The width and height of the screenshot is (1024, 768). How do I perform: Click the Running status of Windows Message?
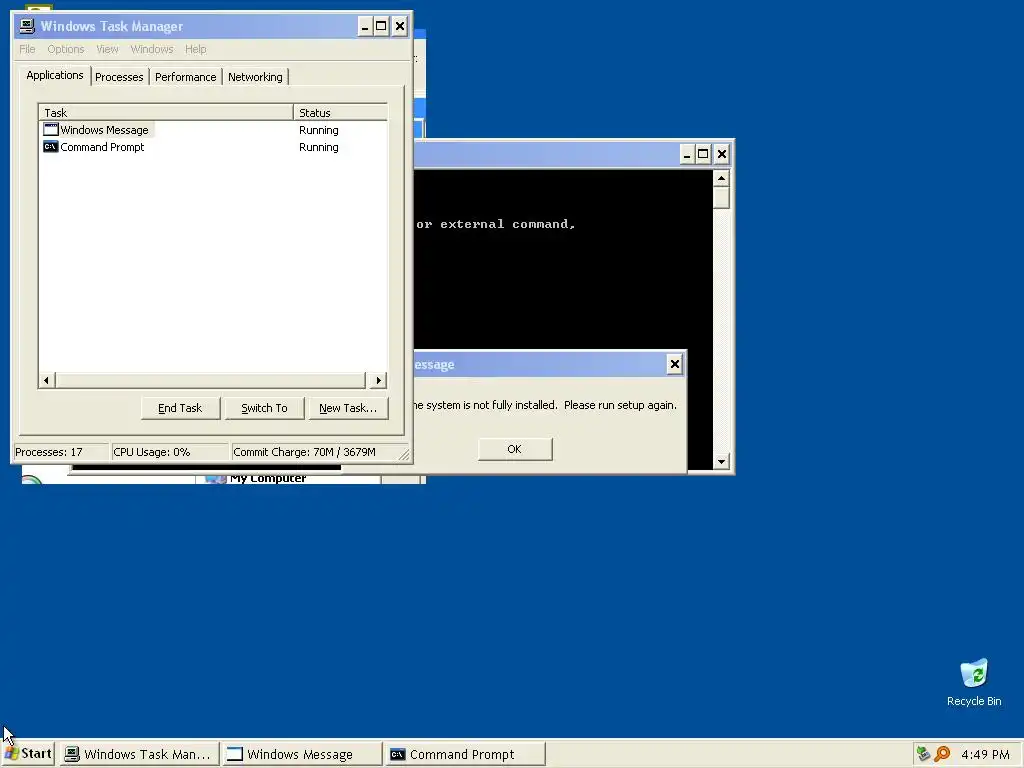click(319, 130)
